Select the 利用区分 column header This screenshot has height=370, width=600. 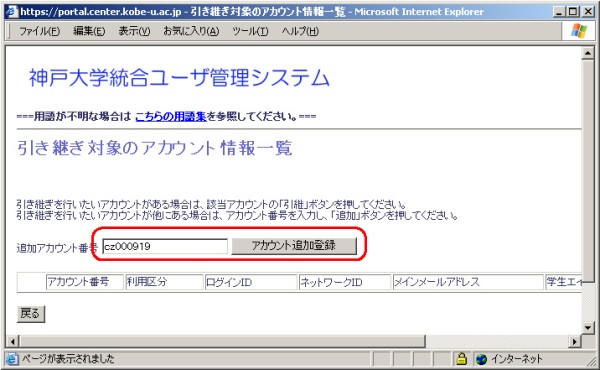tap(164, 282)
